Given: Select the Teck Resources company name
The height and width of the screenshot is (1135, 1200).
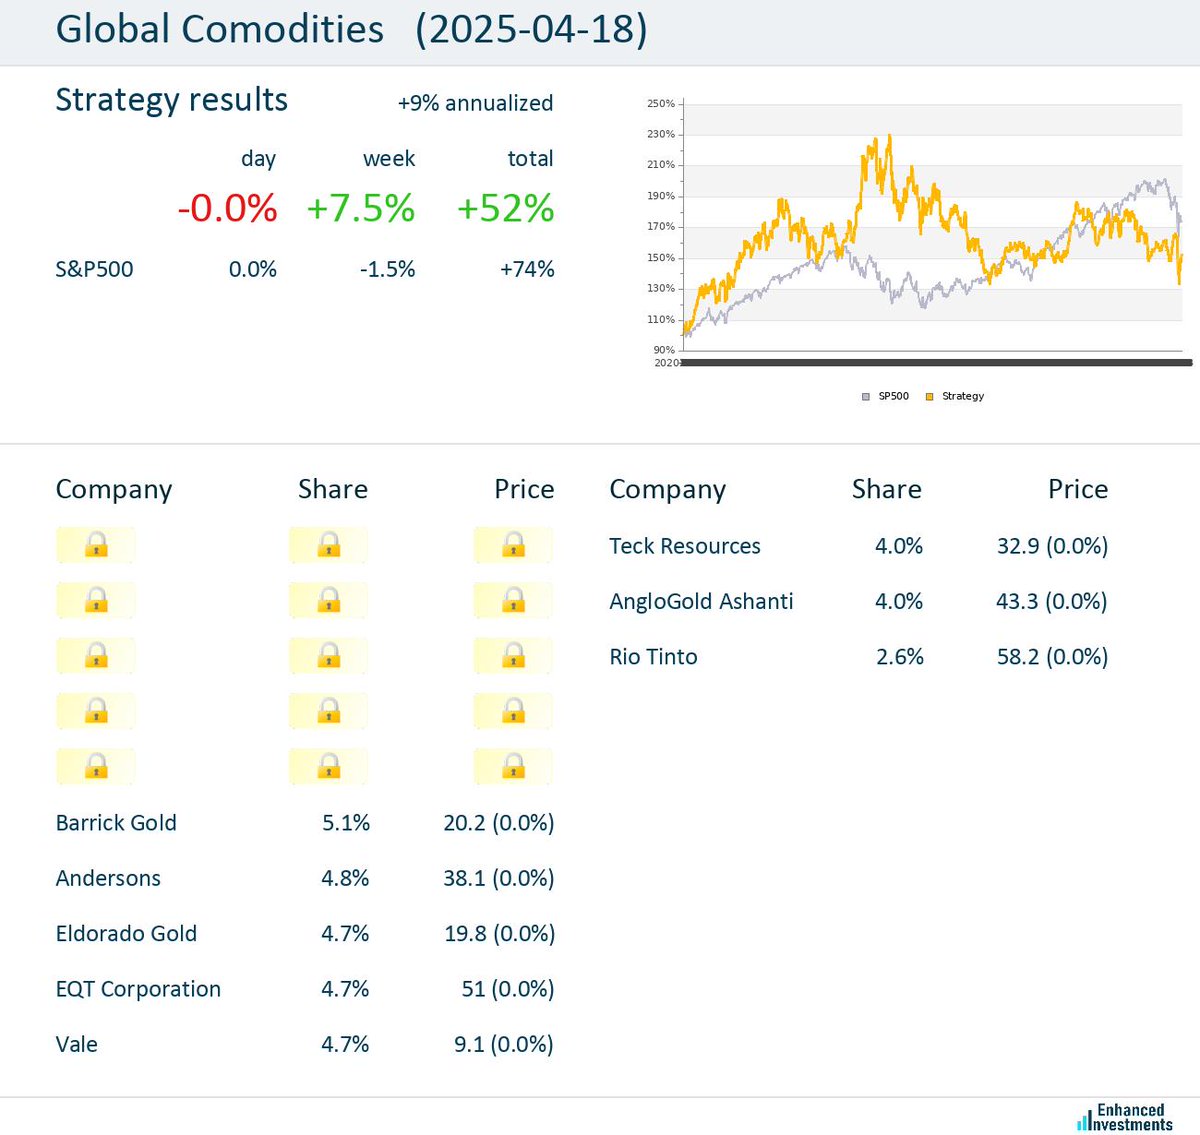Looking at the screenshot, I should [685, 546].
